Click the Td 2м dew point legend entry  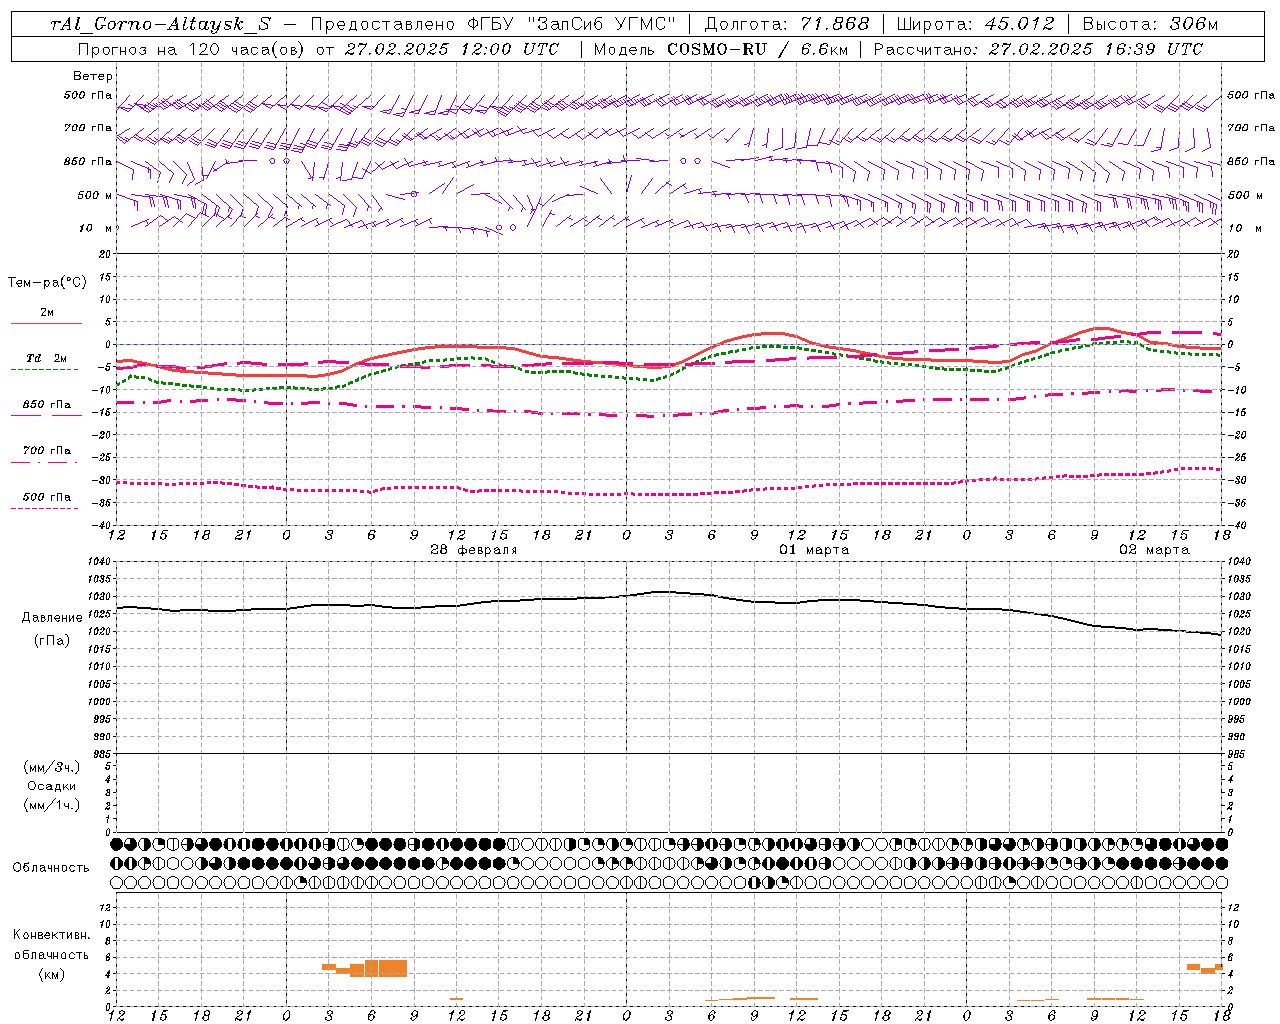(x=47, y=358)
